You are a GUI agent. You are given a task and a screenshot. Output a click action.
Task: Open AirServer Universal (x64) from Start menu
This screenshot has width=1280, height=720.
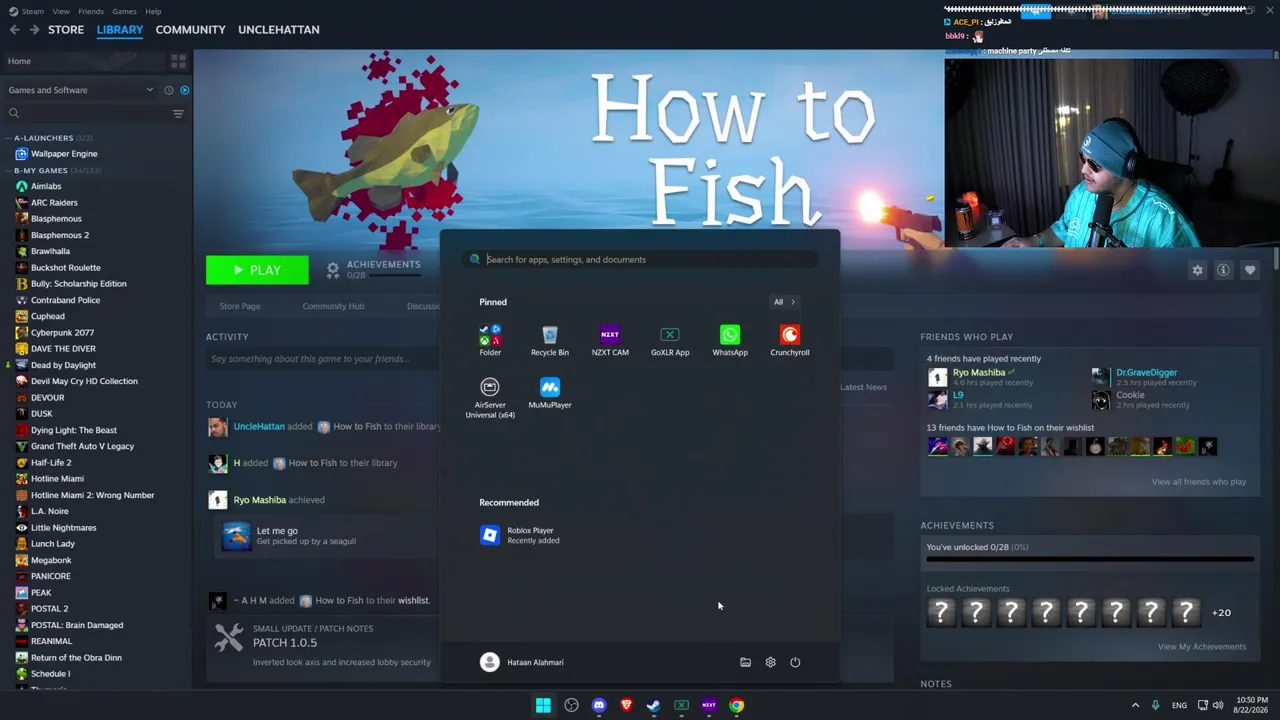tap(490, 398)
